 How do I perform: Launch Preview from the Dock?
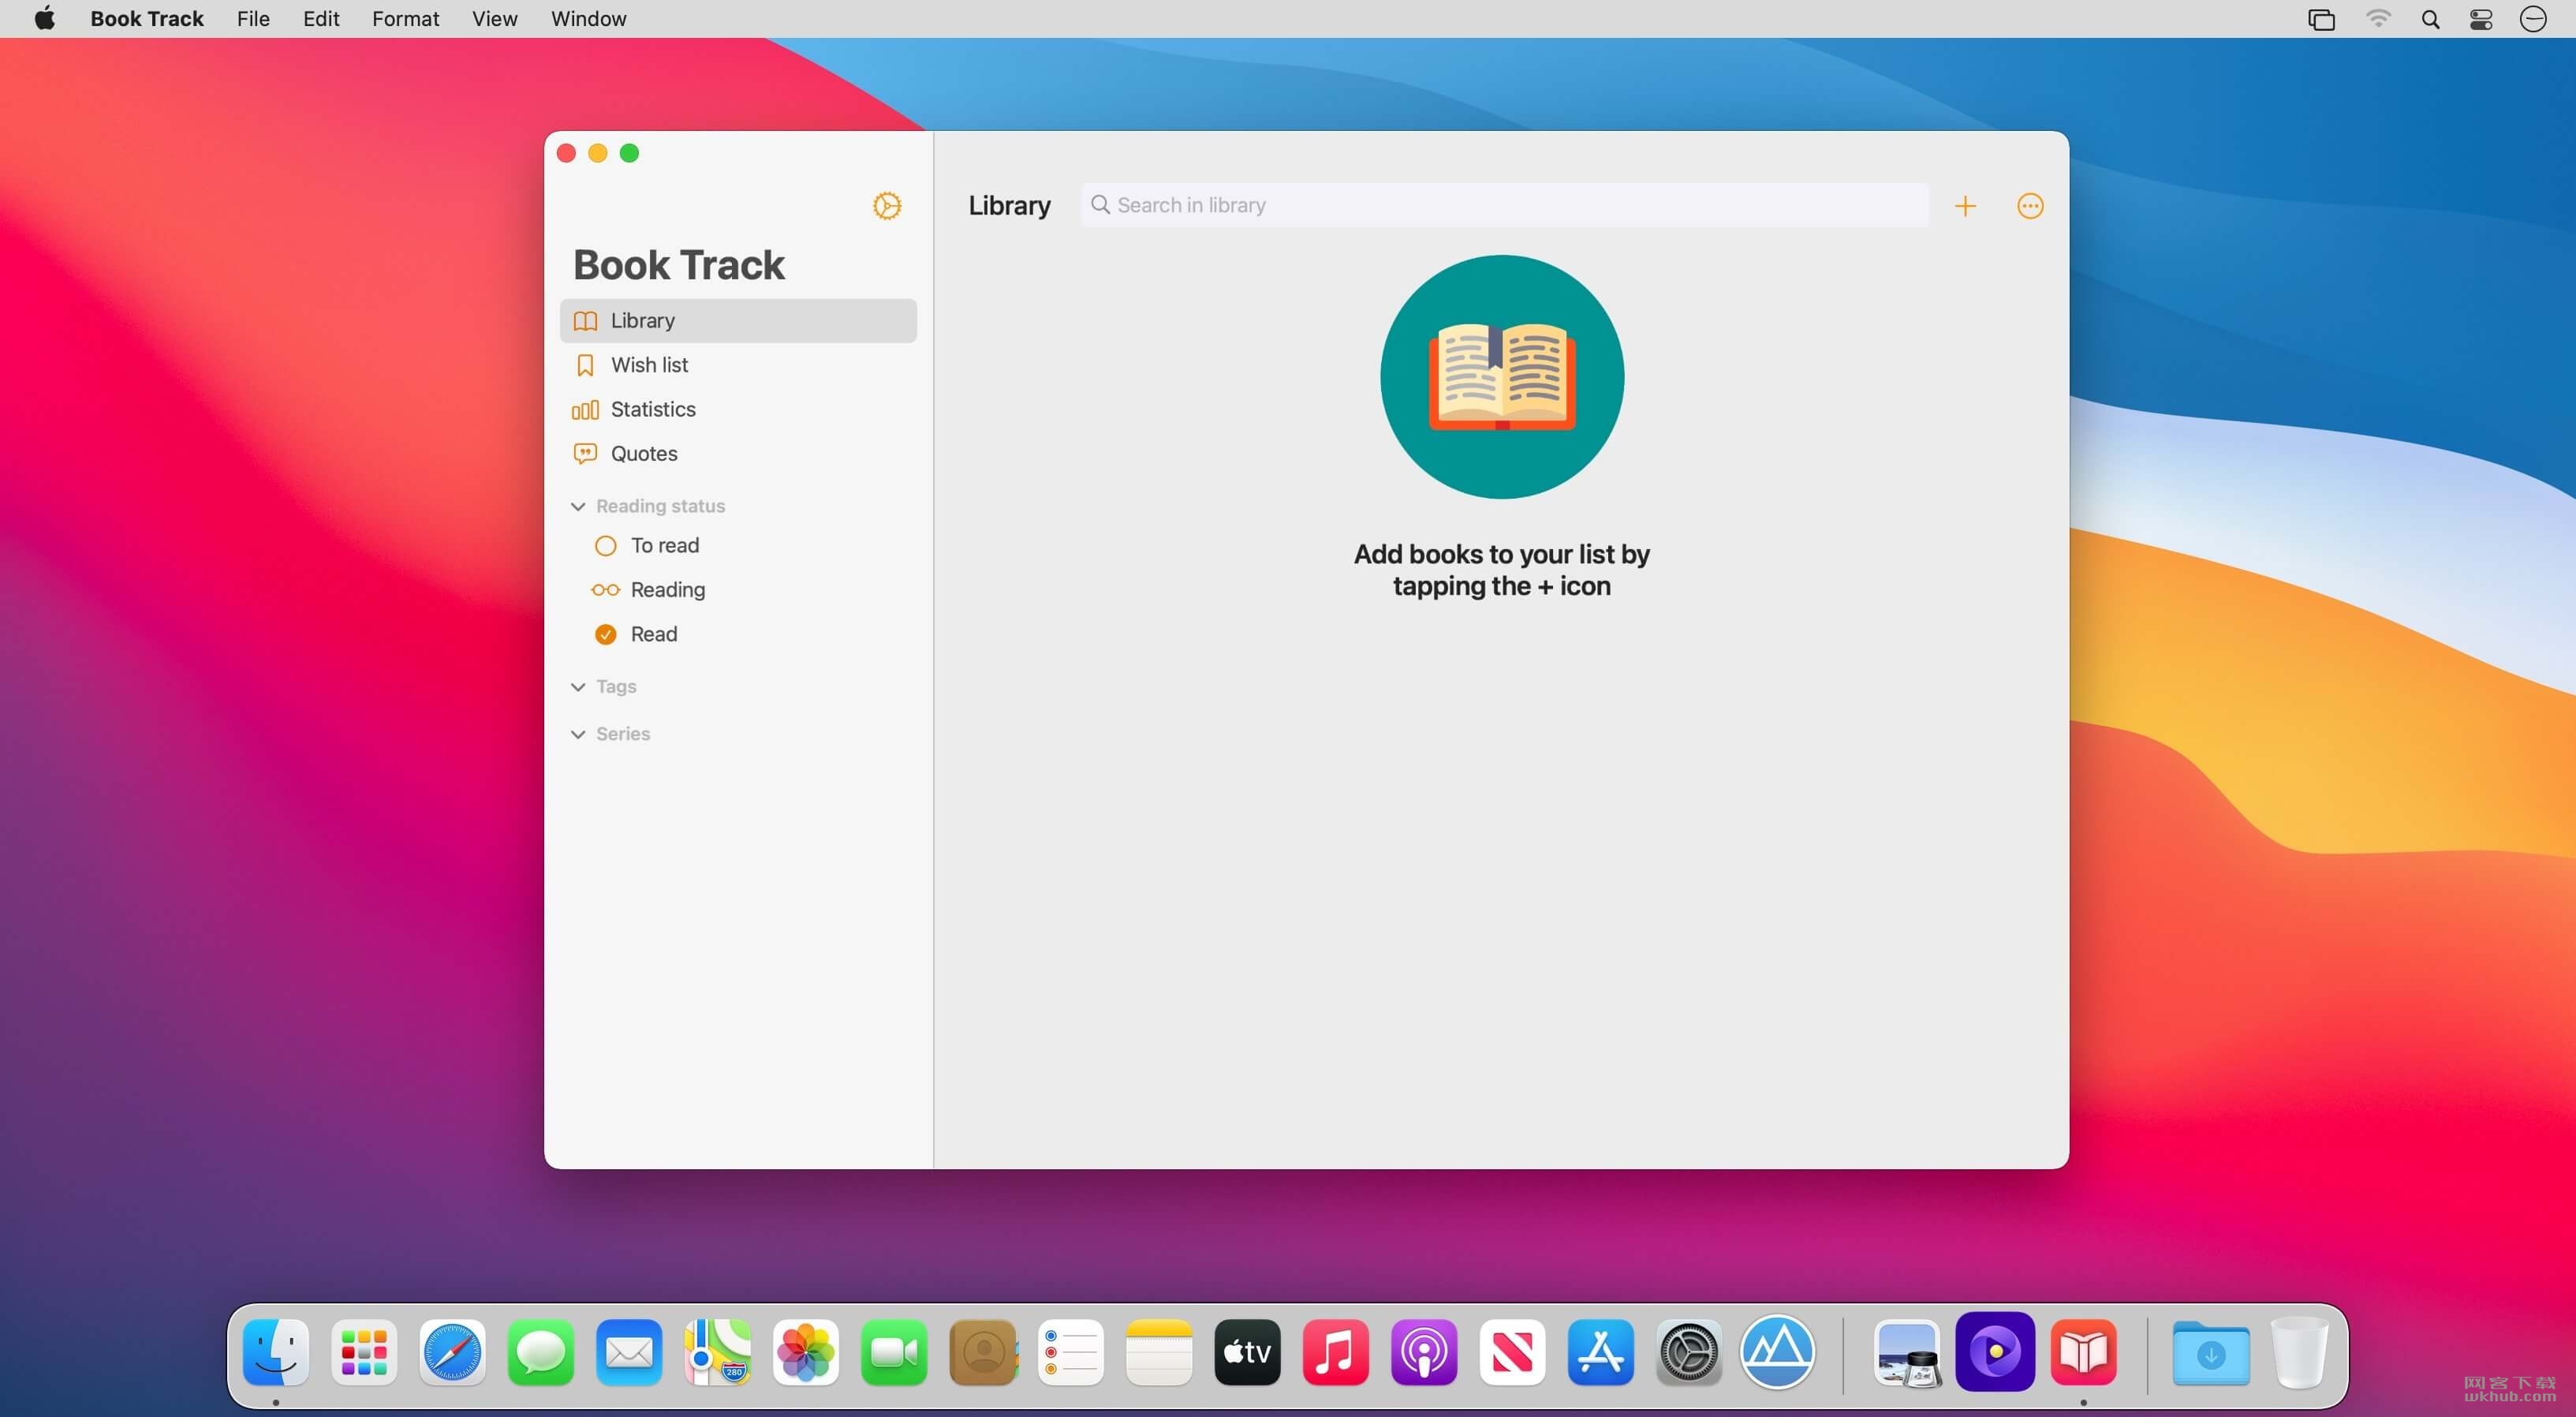point(1907,1352)
